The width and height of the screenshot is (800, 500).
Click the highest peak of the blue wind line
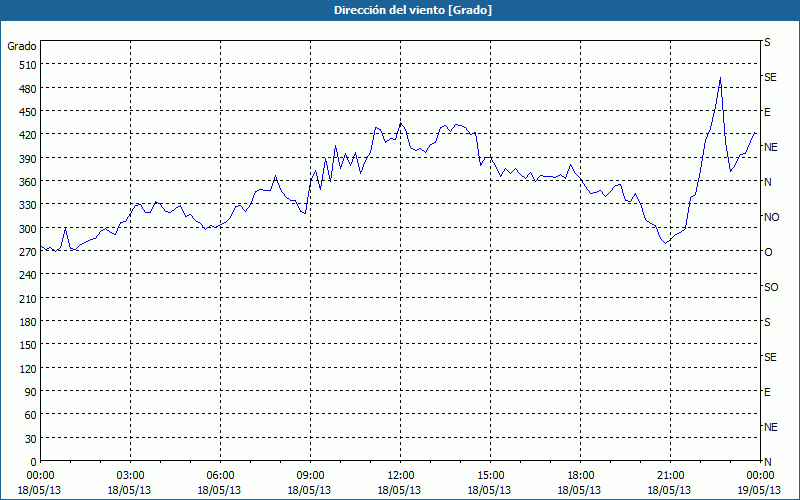pyautogui.click(x=720, y=78)
